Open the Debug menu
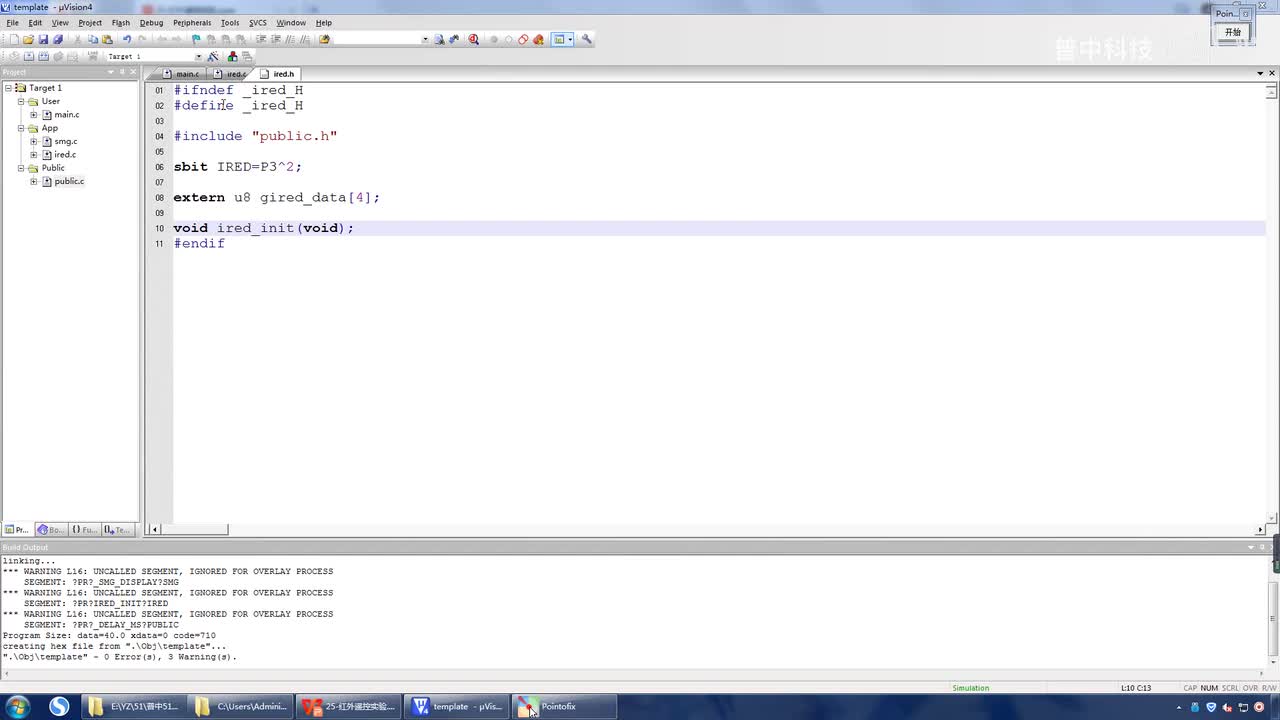1280x720 pixels. click(151, 22)
